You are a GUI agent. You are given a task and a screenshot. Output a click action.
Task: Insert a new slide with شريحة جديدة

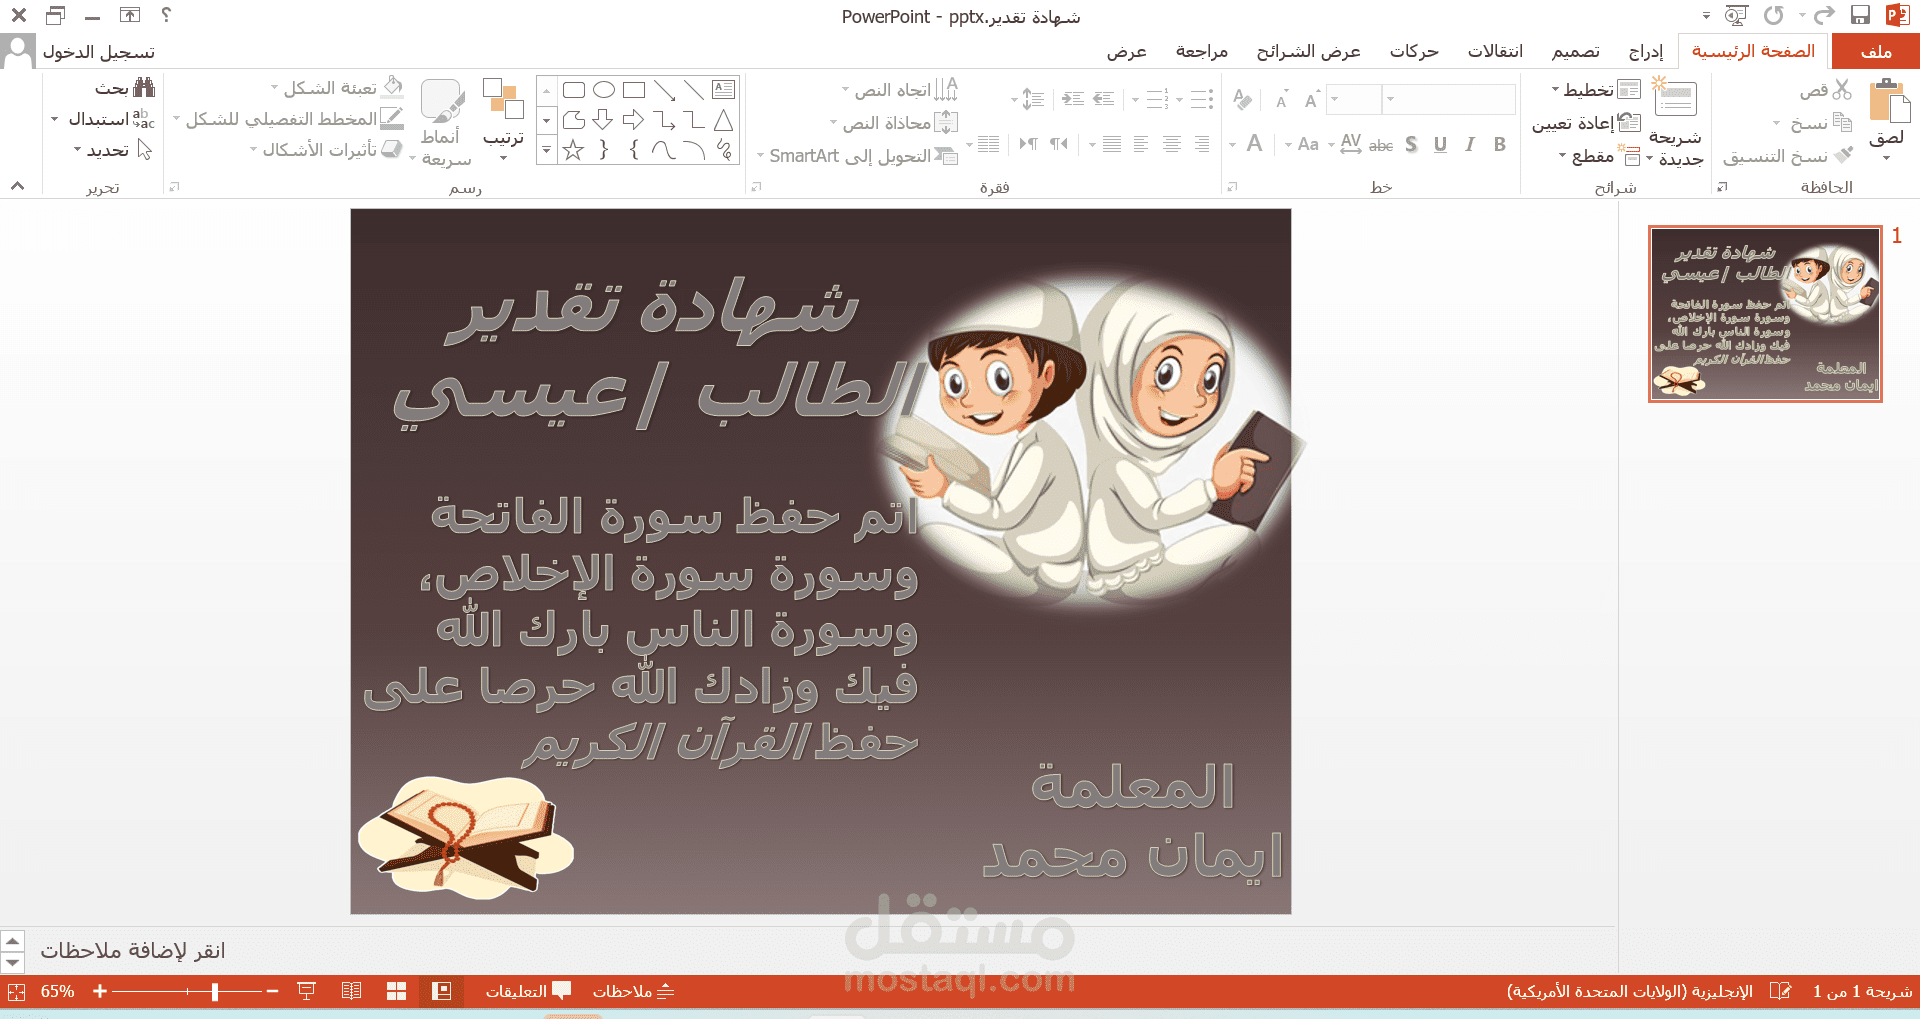pos(1676,110)
